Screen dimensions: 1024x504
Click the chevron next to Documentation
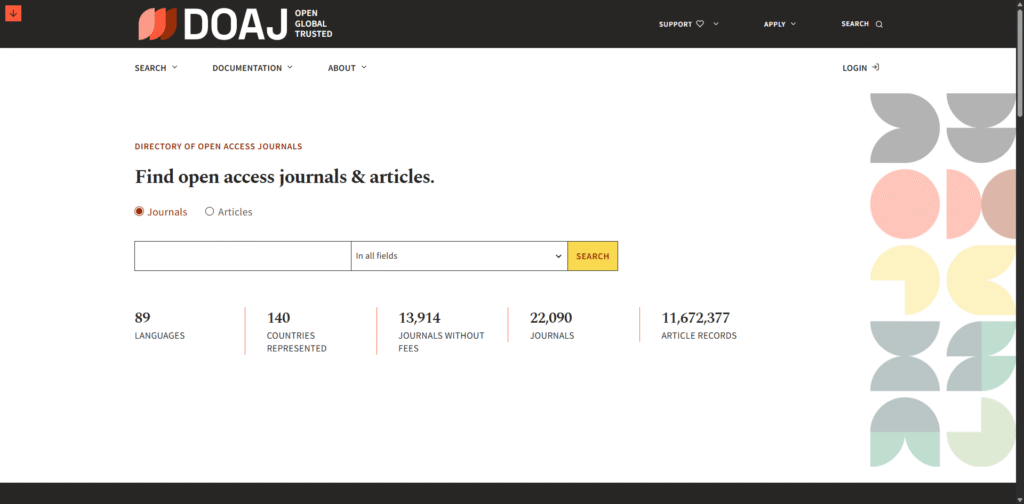[290, 67]
